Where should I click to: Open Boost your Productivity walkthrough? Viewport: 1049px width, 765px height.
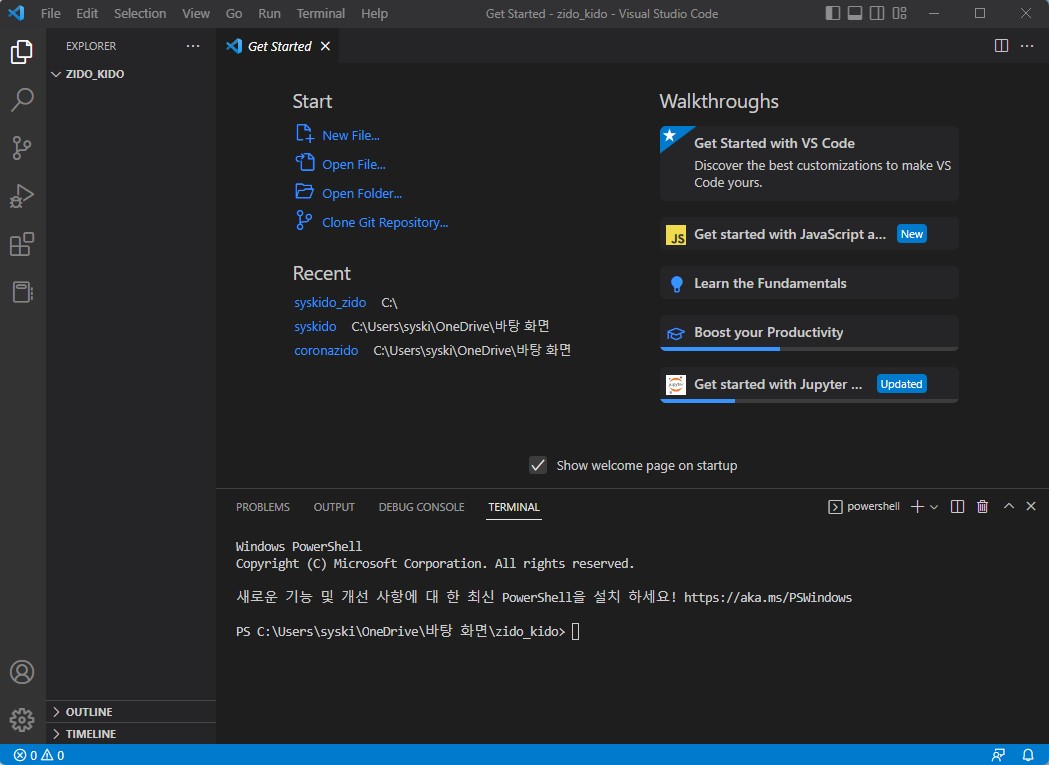(x=809, y=333)
